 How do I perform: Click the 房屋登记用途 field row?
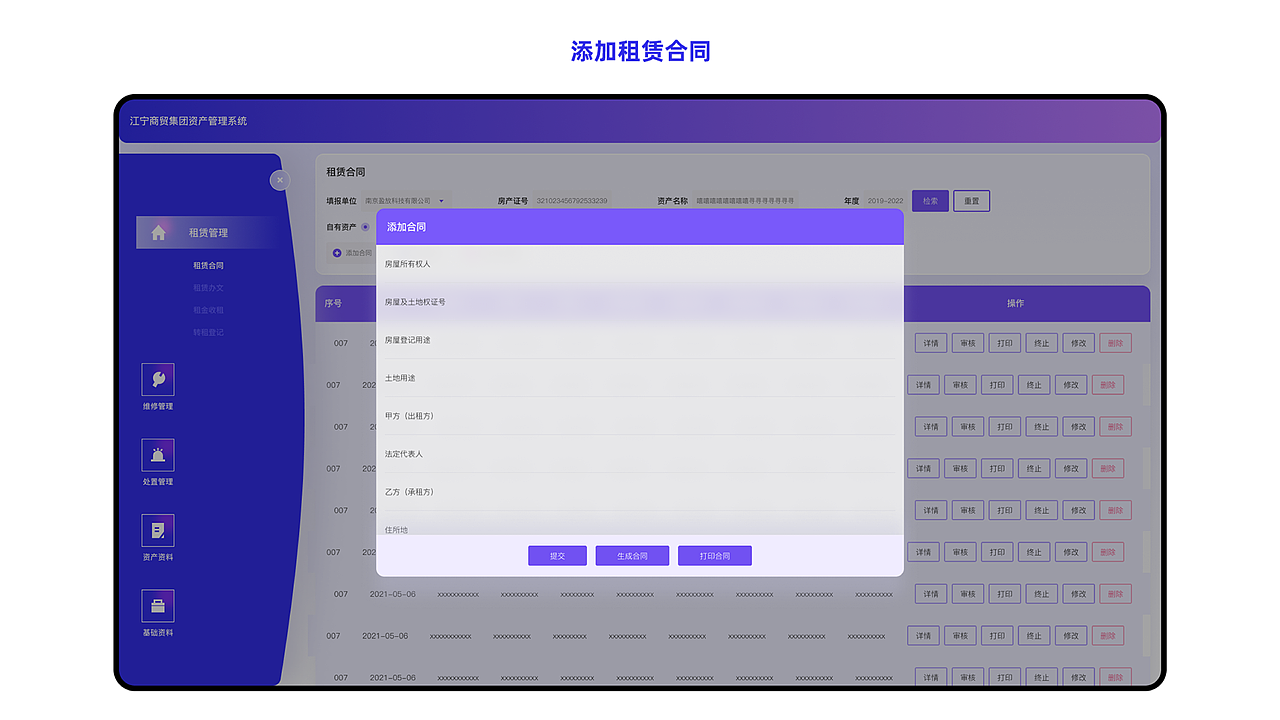[640, 340]
